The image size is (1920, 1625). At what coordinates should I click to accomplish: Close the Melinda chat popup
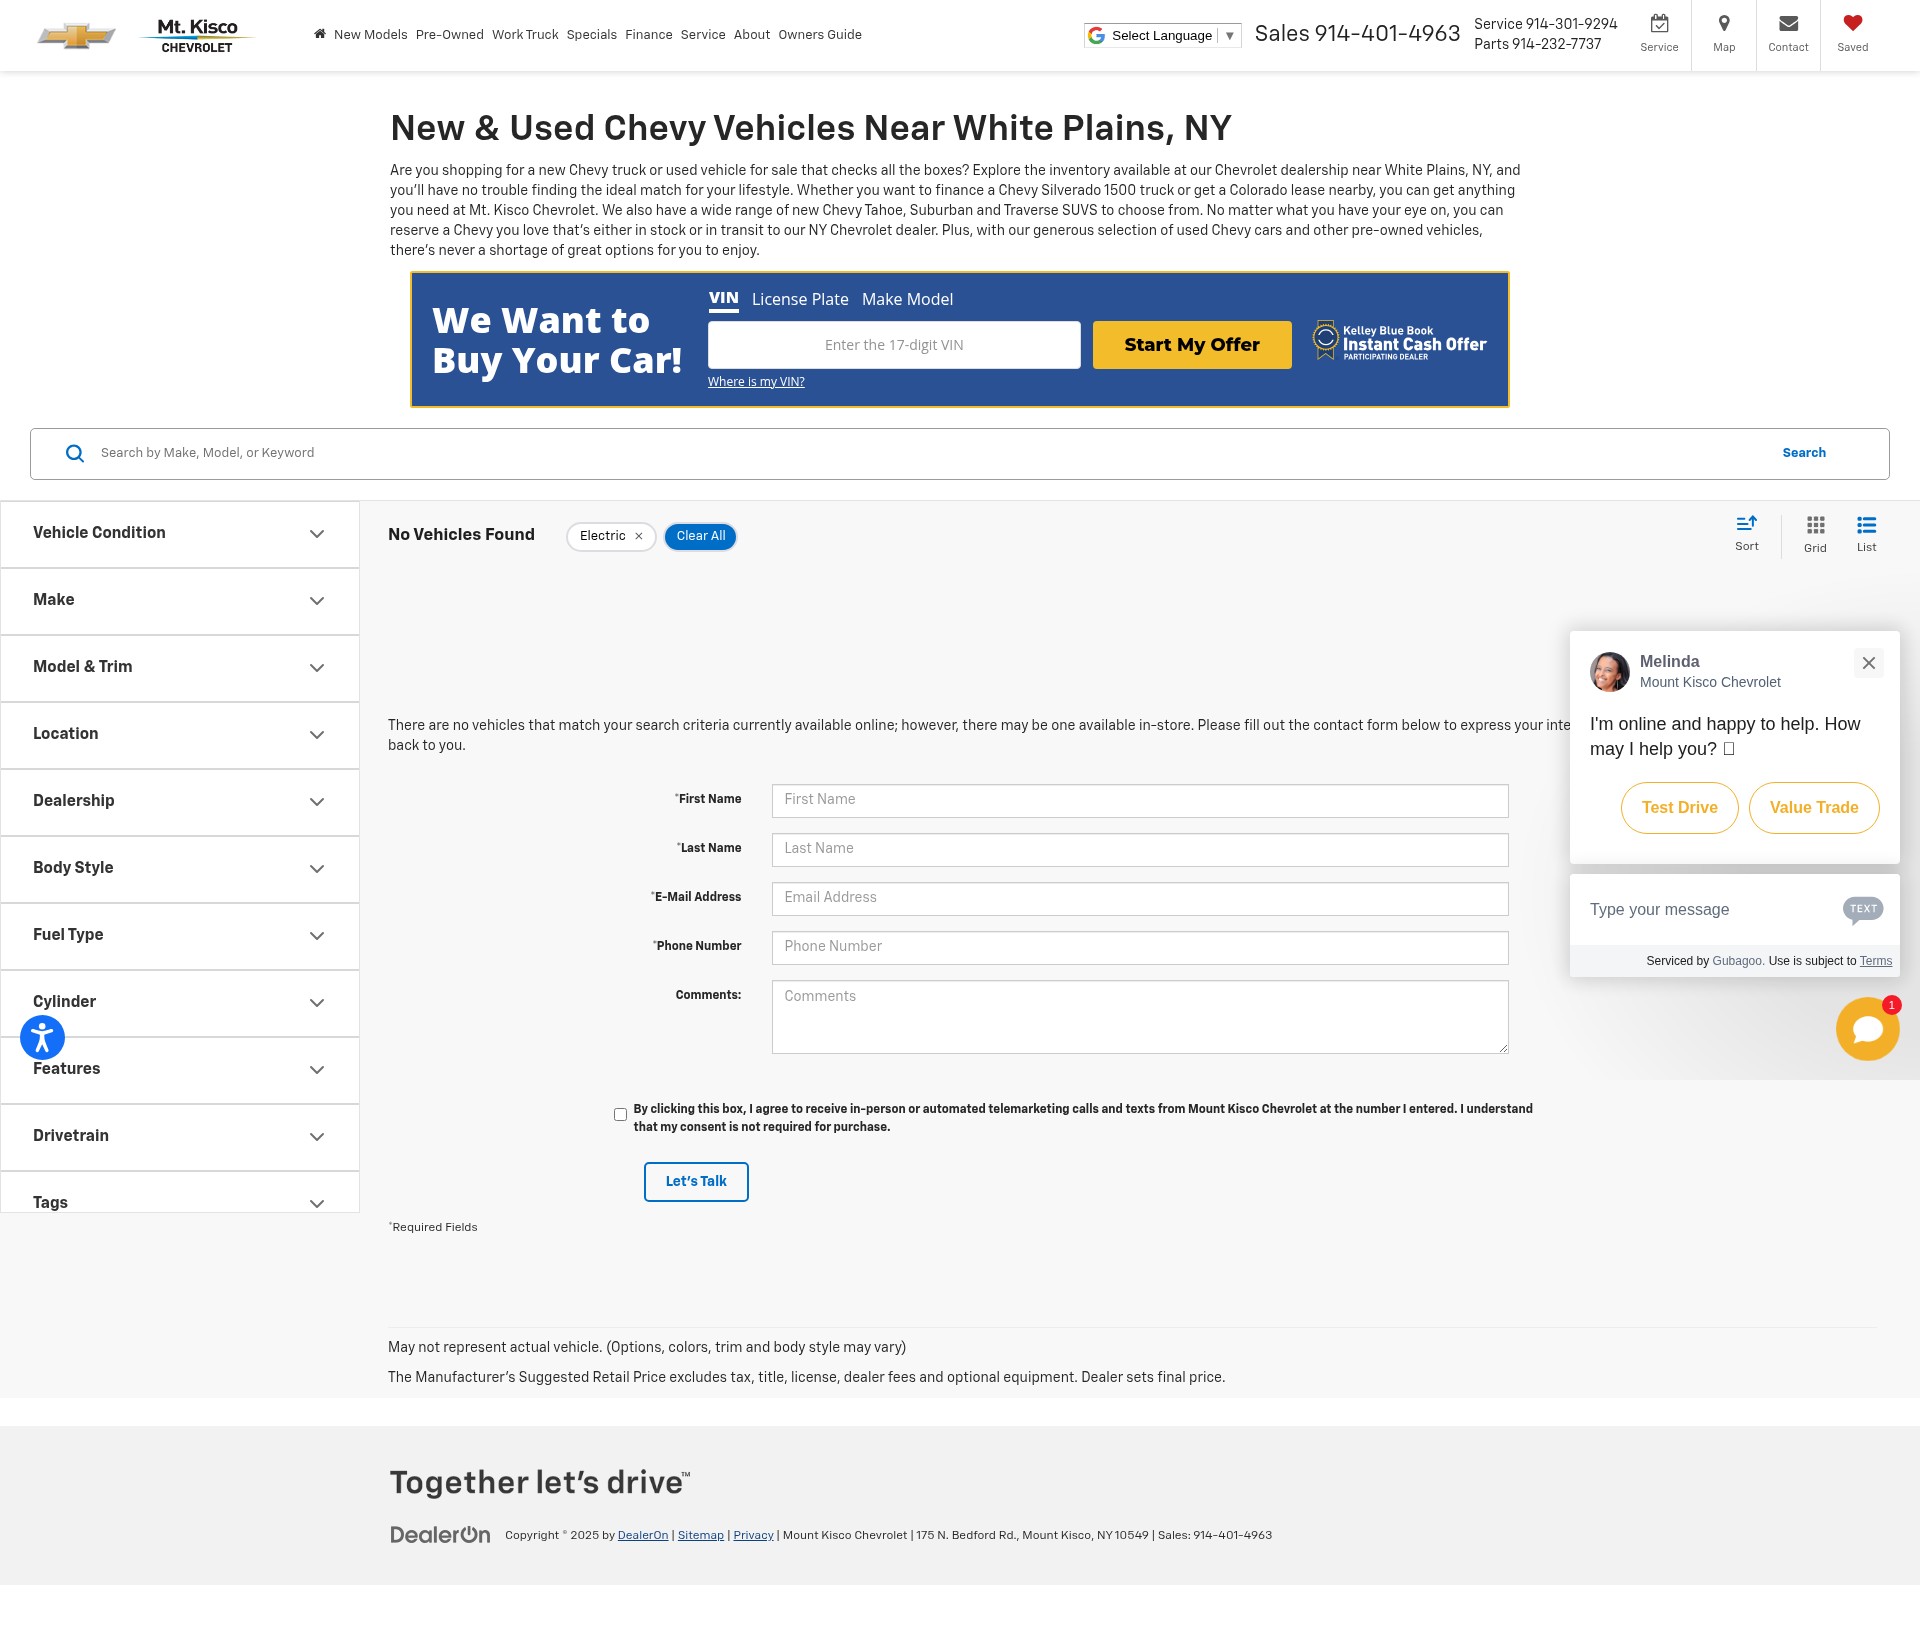click(x=1868, y=663)
